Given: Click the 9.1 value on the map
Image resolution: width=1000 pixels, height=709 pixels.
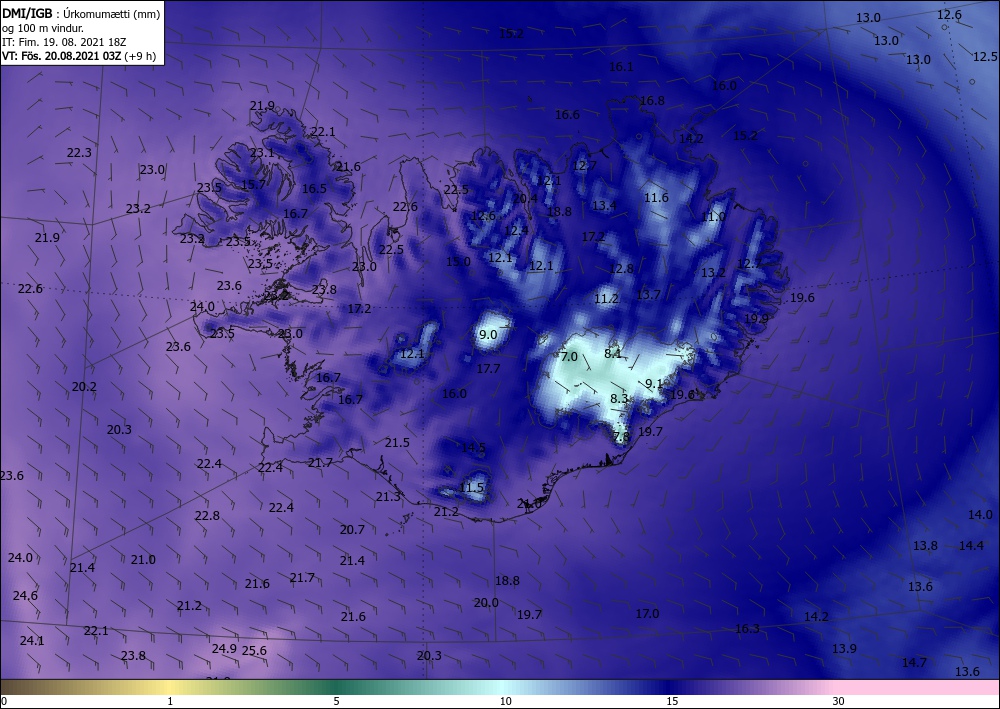Looking at the screenshot, I should click(654, 383).
